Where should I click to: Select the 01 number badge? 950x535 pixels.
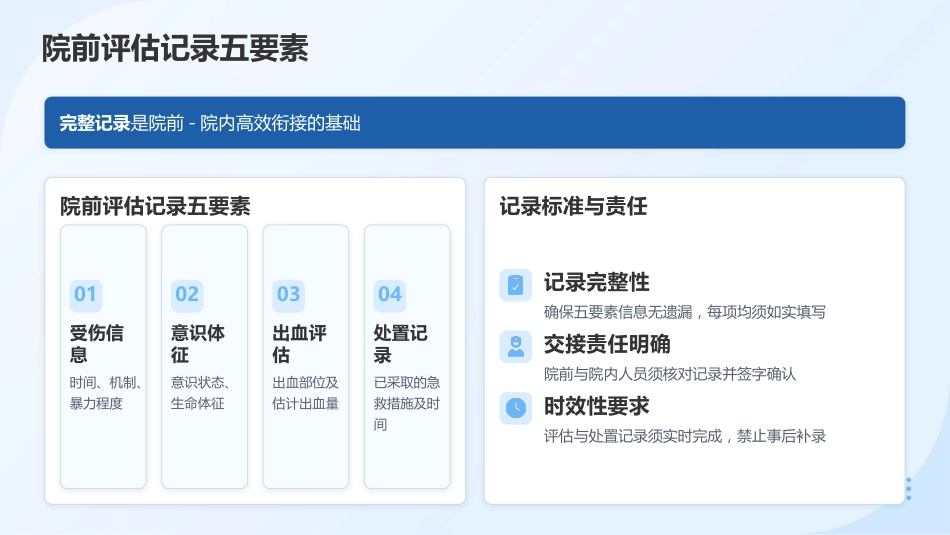click(85, 294)
